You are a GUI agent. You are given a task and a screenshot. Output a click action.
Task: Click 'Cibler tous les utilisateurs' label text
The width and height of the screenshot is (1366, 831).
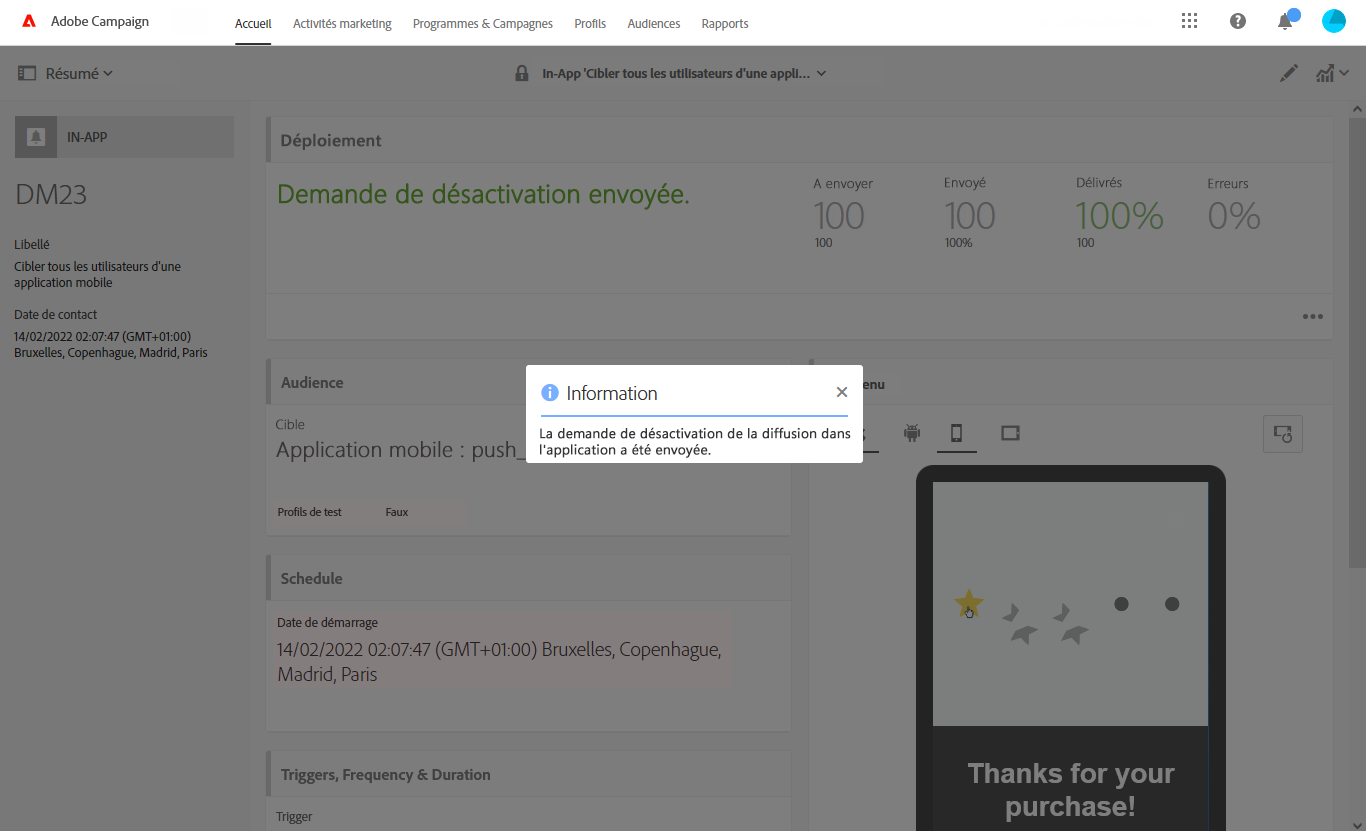pos(97,275)
